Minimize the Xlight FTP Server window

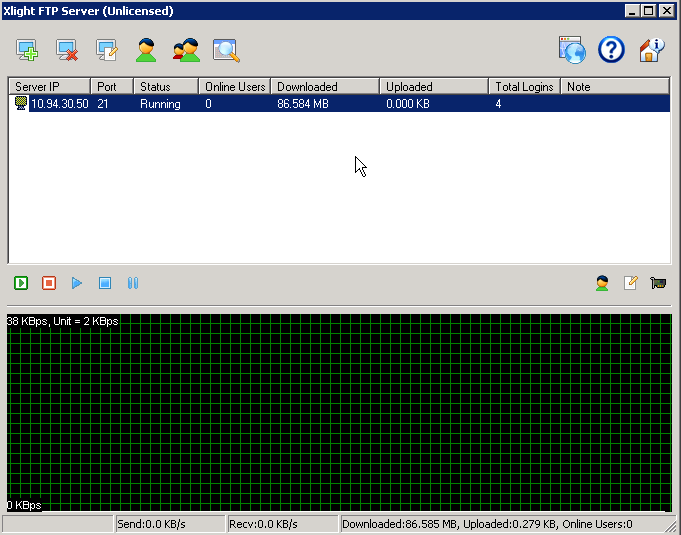tap(632, 11)
